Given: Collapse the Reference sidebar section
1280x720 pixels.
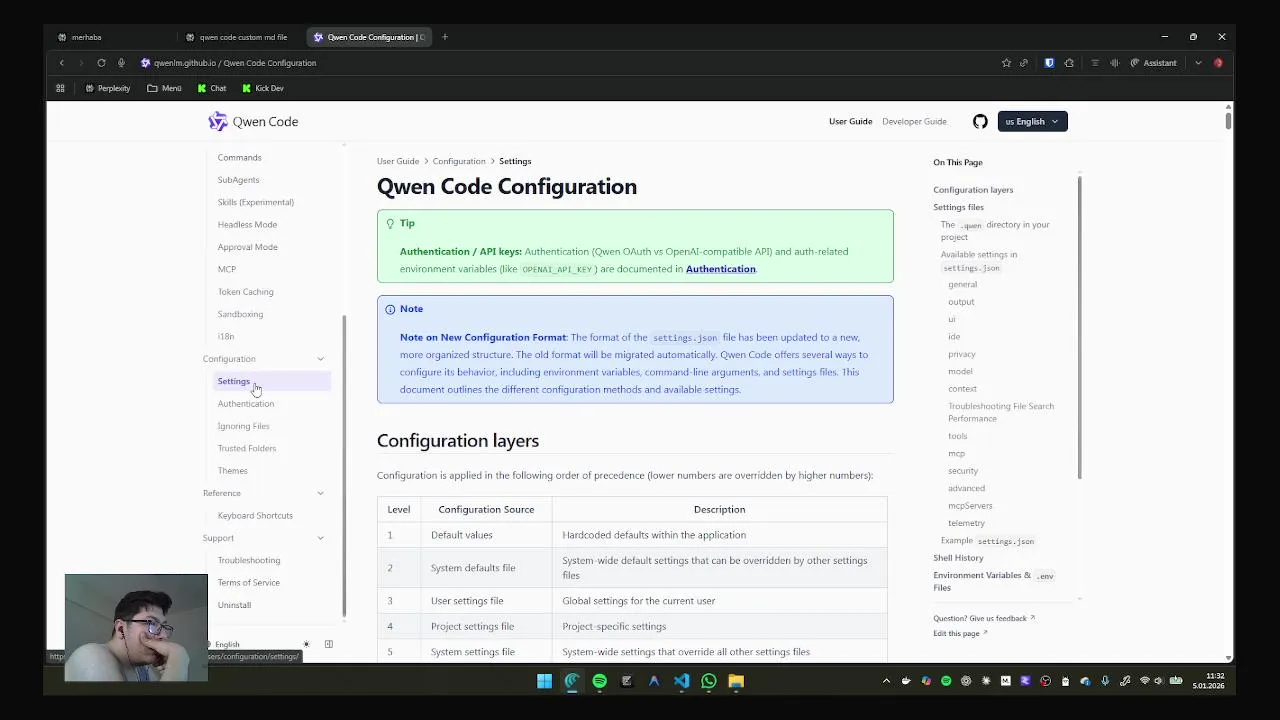Looking at the screenshot, I should [x=320, y=493].
